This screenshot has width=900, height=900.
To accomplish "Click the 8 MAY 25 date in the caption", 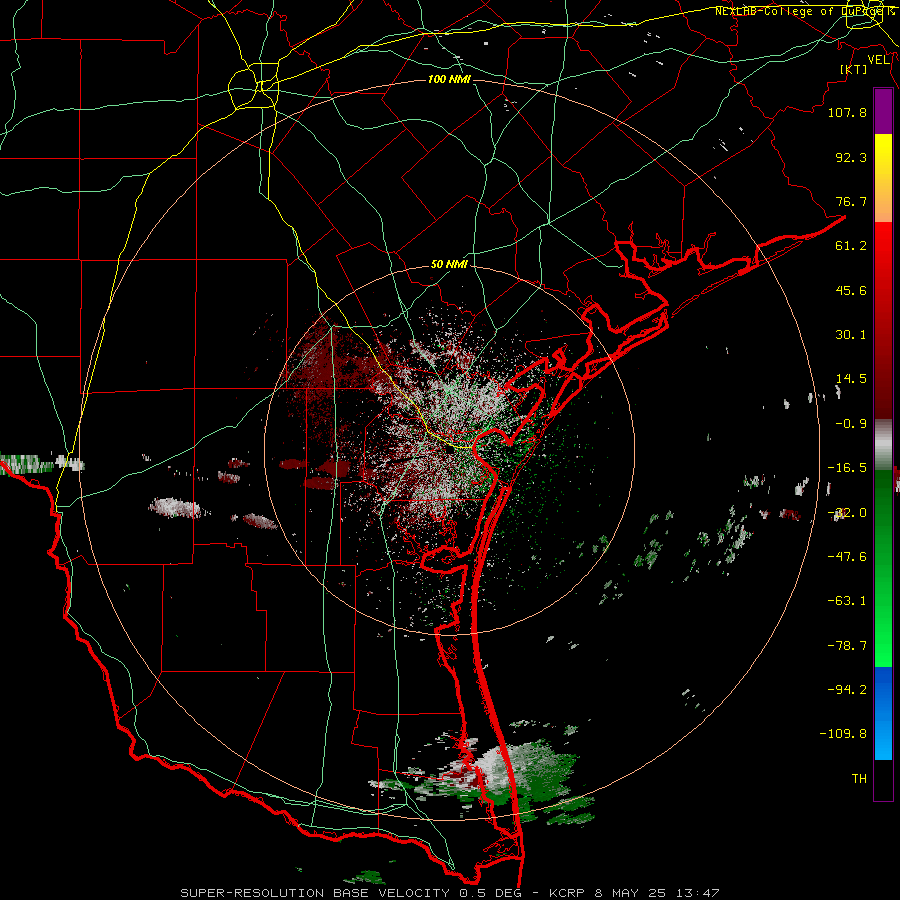I will click(x=632, y=893).
